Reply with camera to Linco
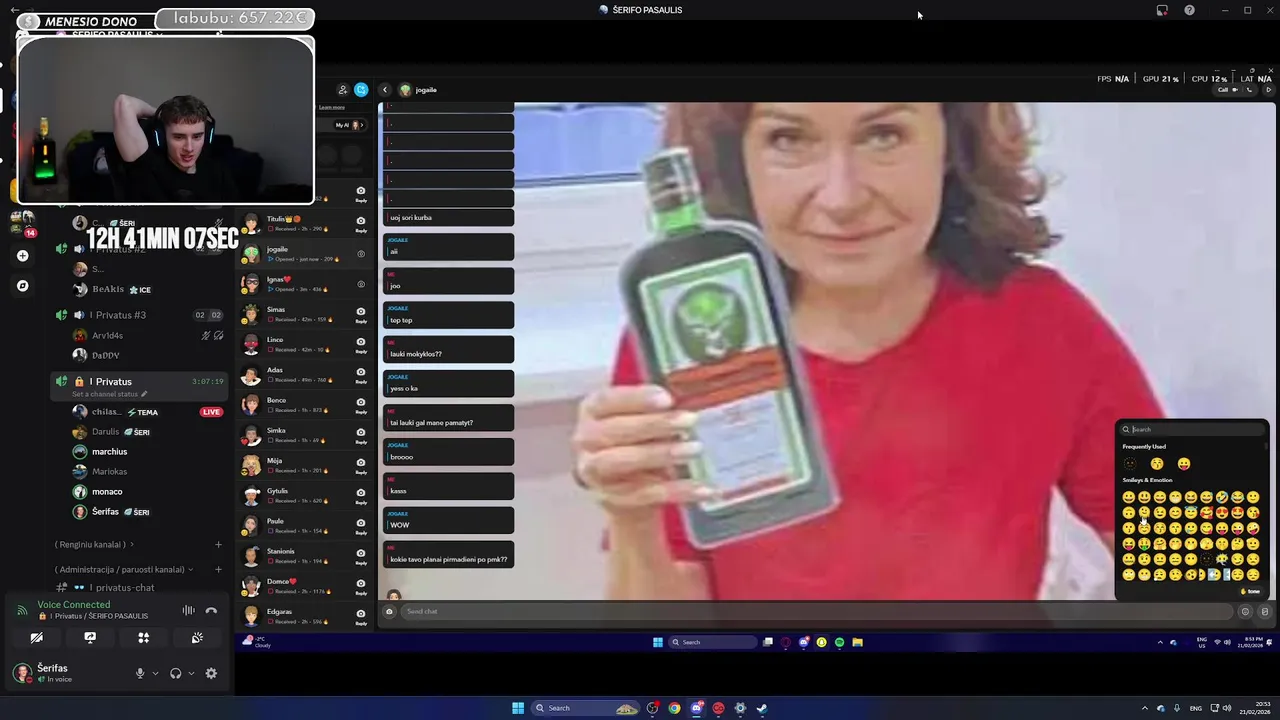Screen dimensions: 1280x720 click(361, 344)
